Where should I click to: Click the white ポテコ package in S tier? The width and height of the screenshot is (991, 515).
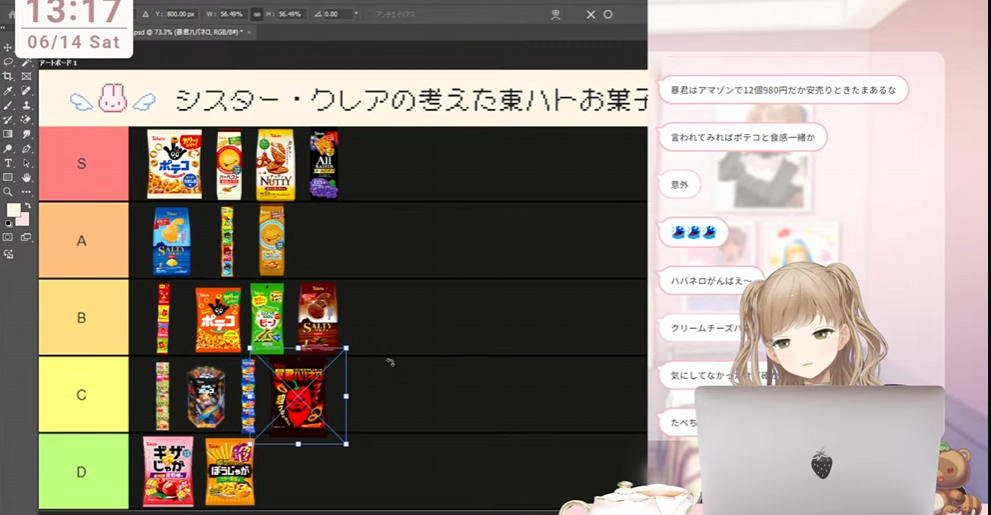click(174, 164)
